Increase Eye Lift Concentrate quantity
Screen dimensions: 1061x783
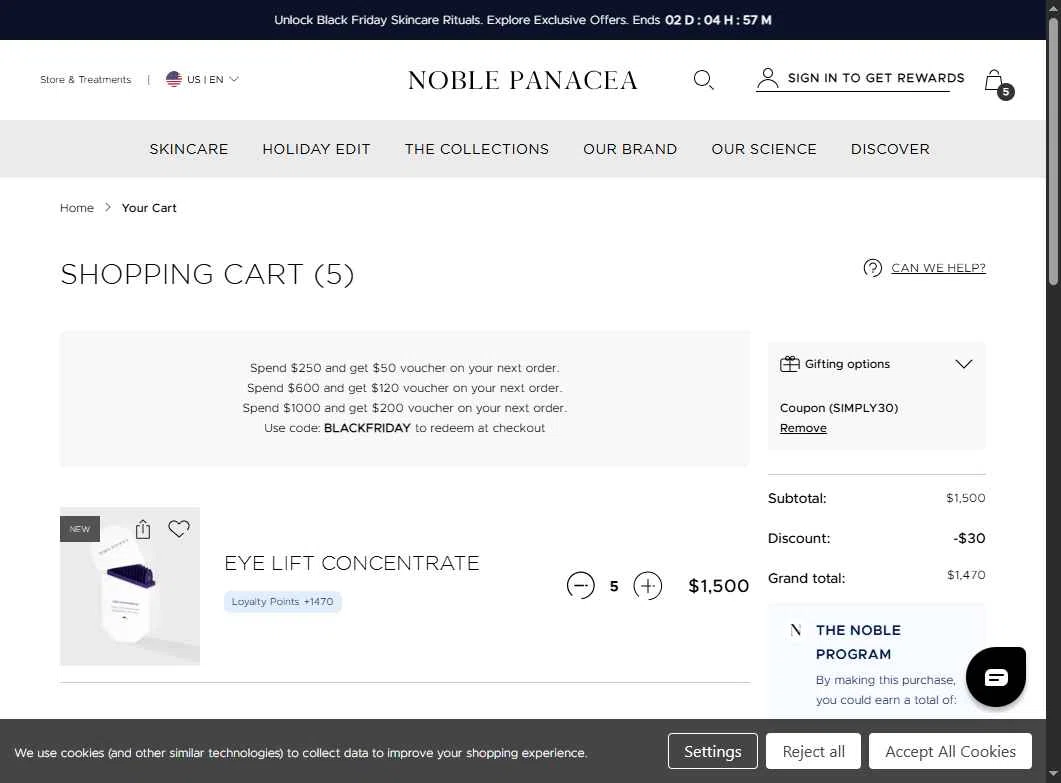pos(648,585)
